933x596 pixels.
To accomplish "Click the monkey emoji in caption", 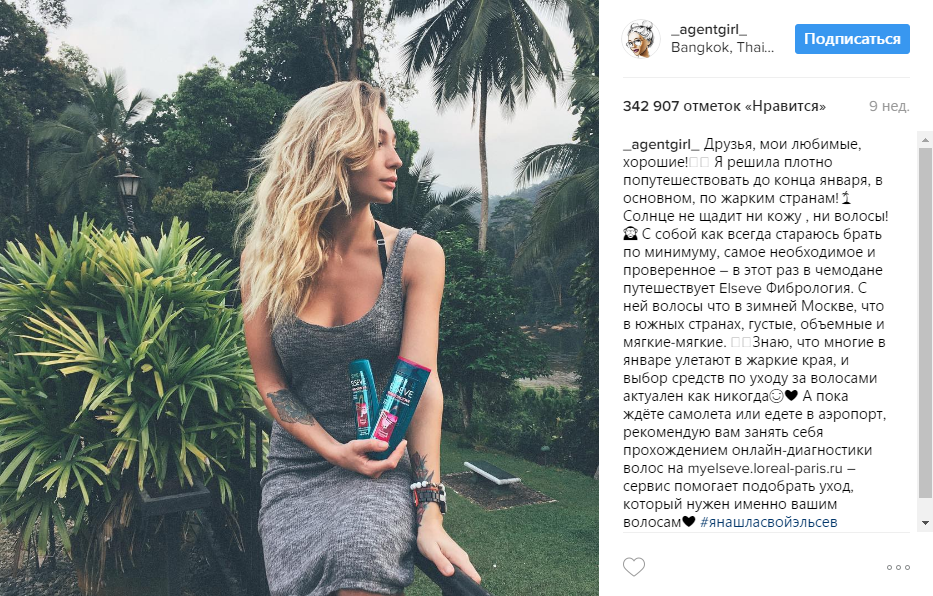I will [630, 234].
